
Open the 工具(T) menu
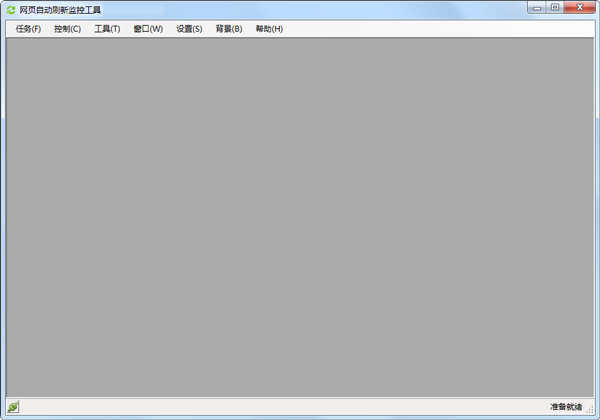[107, 29]
